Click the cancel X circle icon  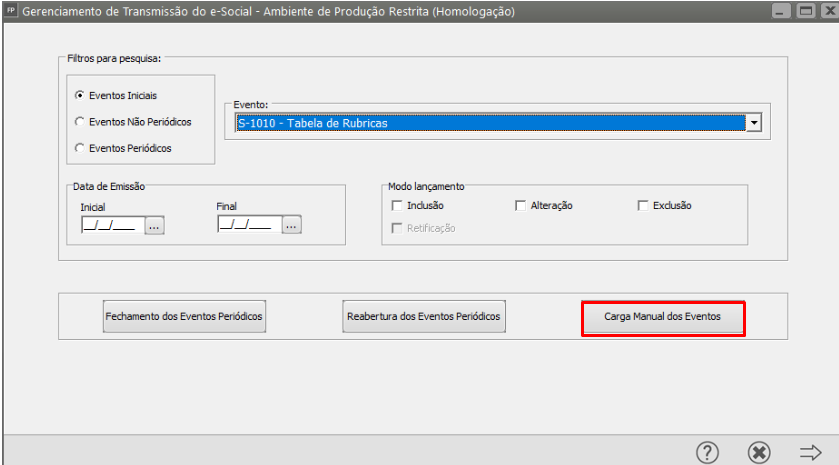point(759,452)
